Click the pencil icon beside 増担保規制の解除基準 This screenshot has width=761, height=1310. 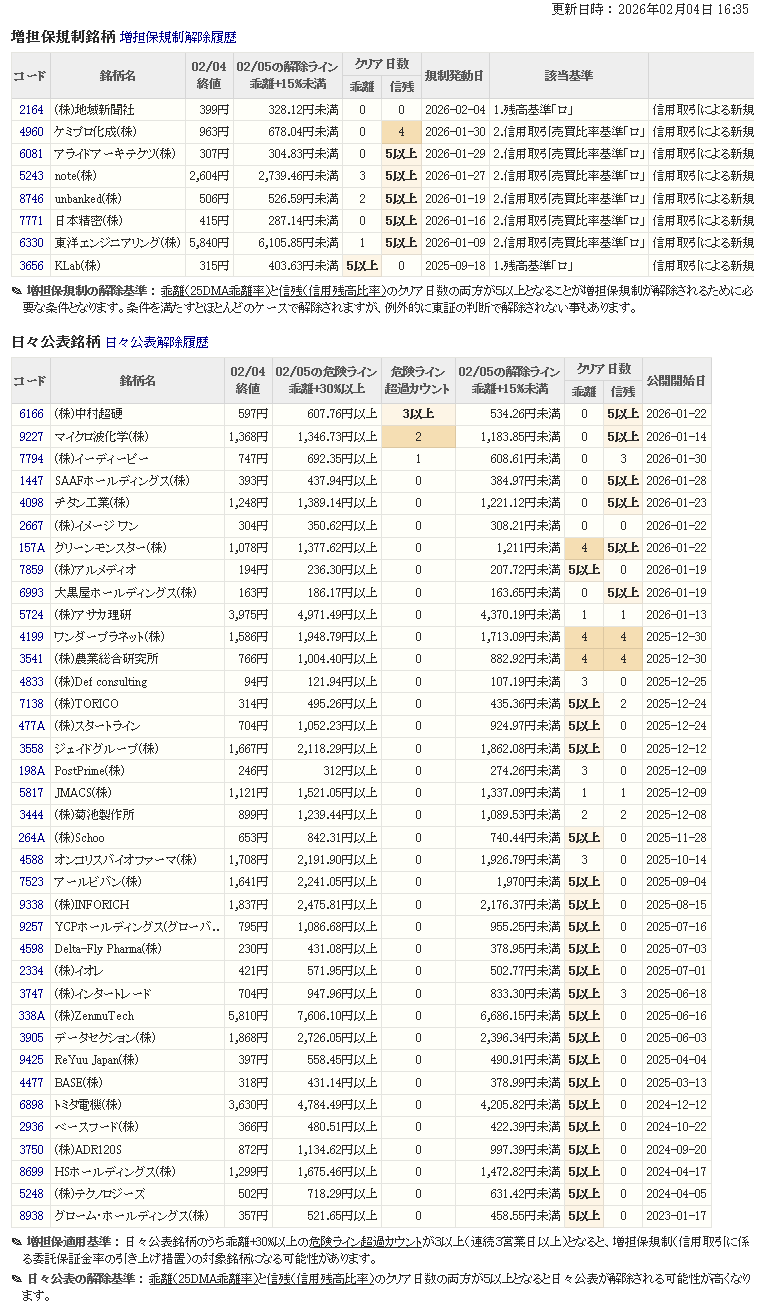click(17, 291)
